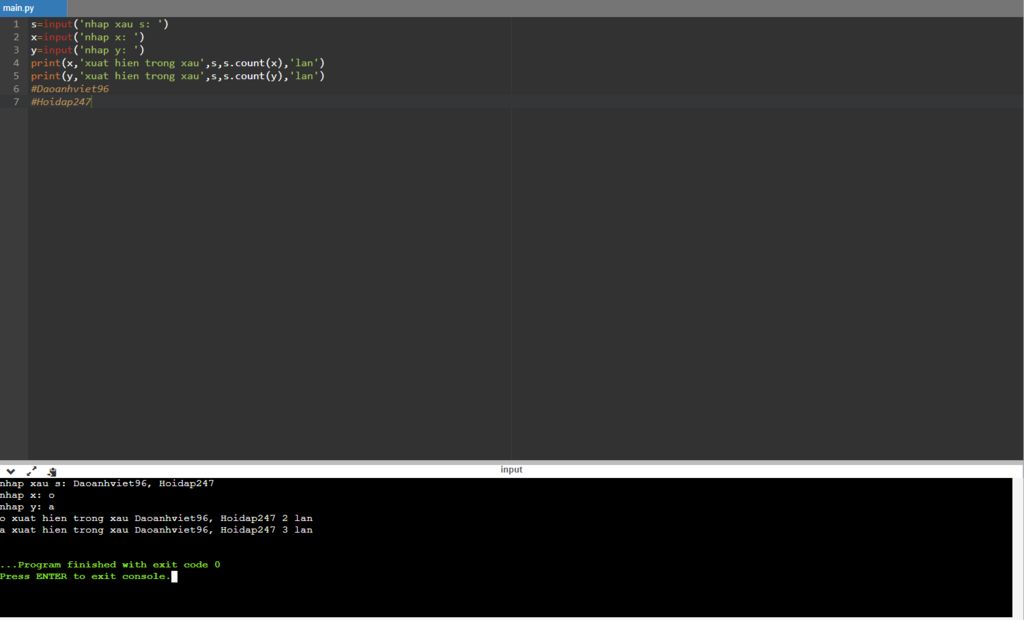Click console line 'nhap xau s: Daoanhviet96, Hoidap247'
The image size is (1024, 620).
click(x=107, y=484)
